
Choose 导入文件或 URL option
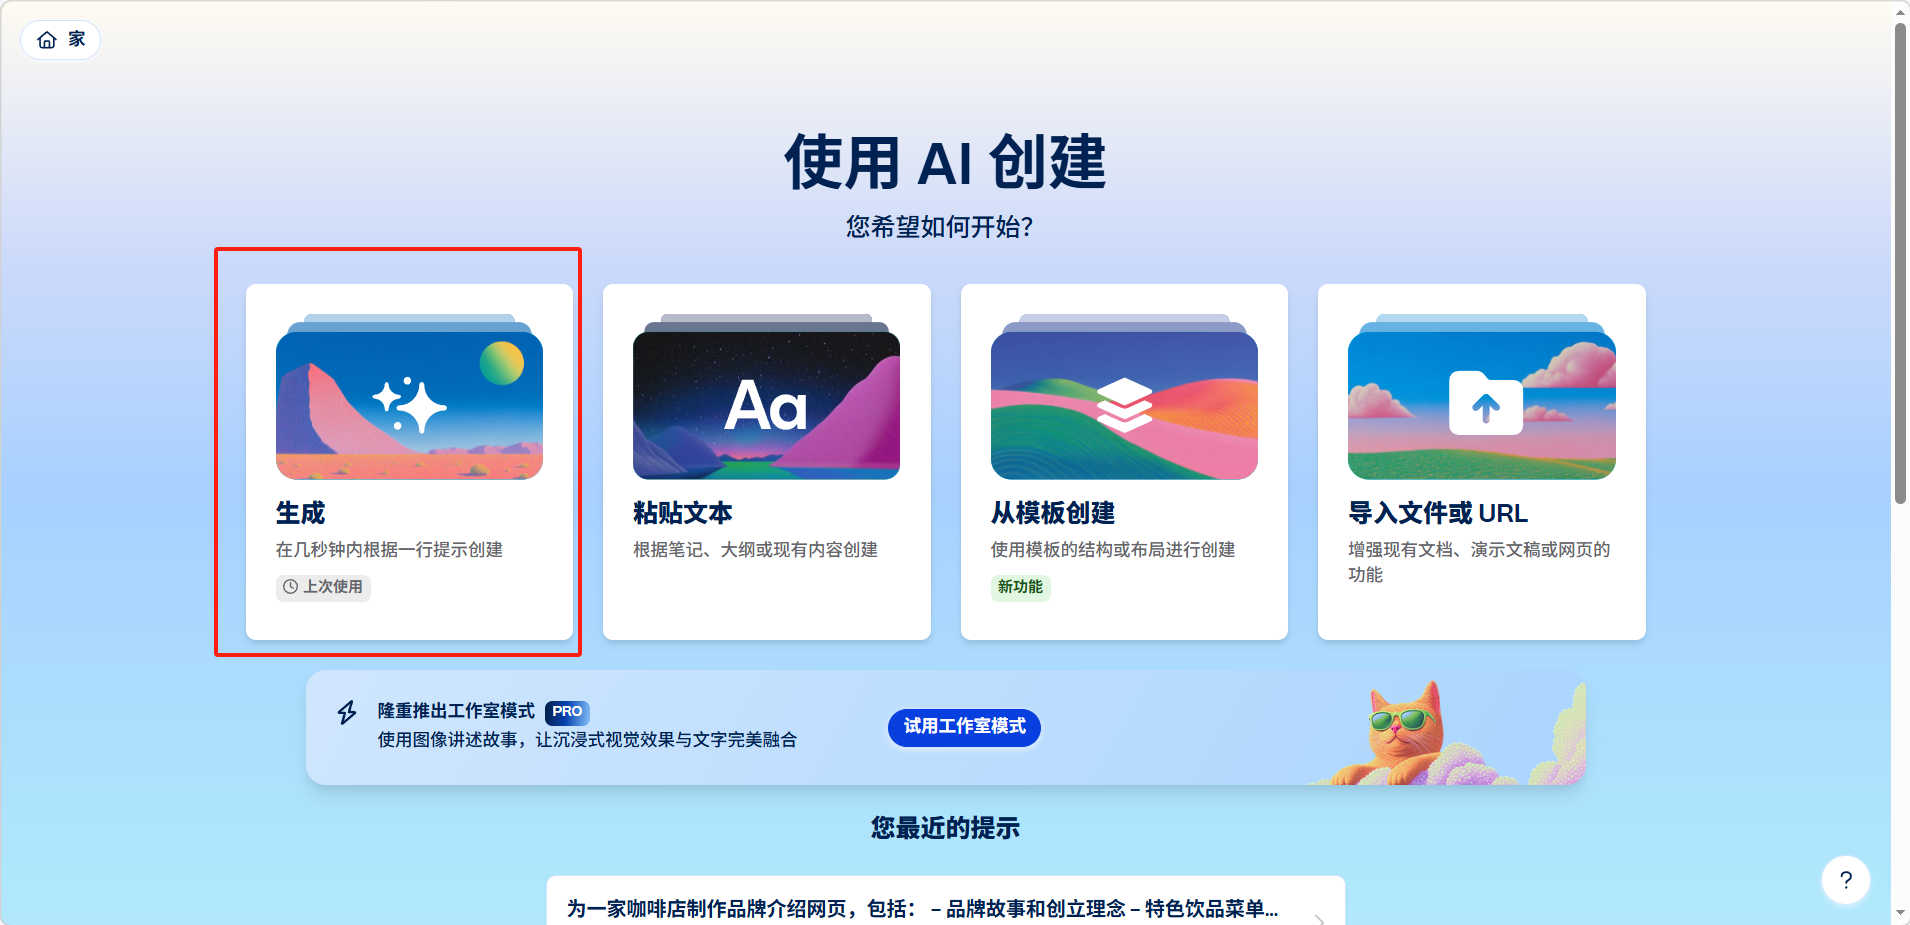point(1482,462)
